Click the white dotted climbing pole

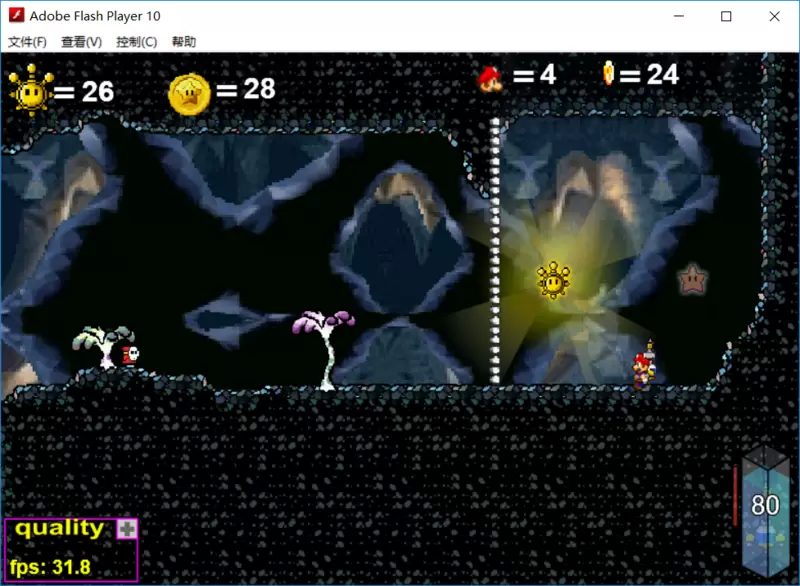point(494,250)
